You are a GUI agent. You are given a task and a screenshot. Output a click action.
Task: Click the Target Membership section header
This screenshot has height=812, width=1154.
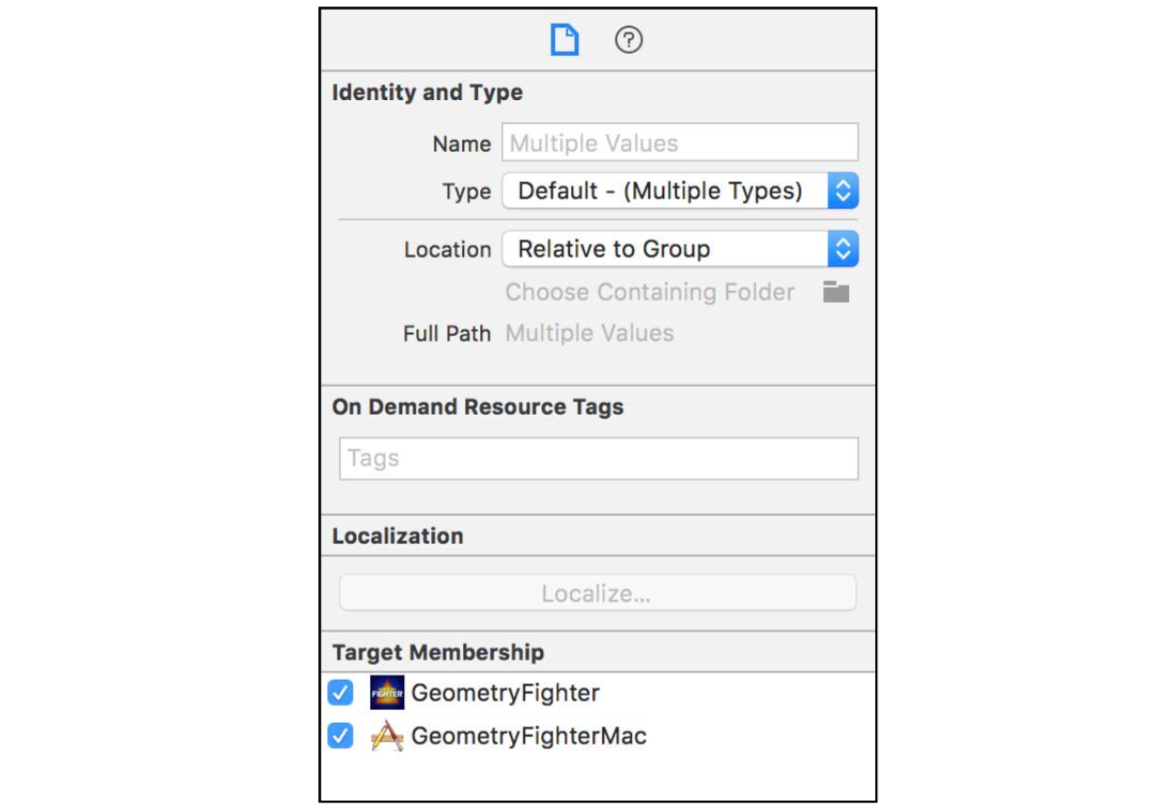(438, 652)
